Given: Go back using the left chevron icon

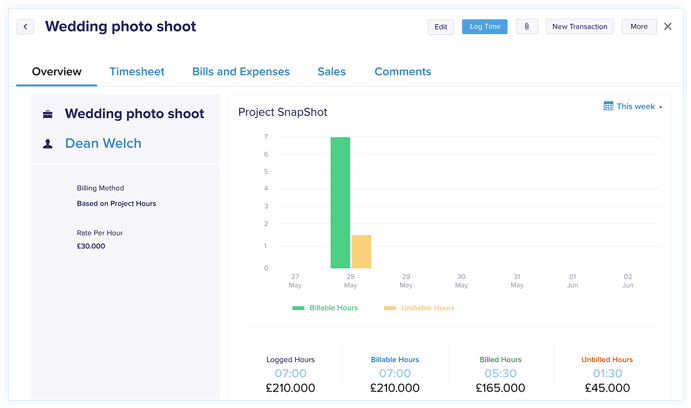Looking at the screenshot, I should click(26, 27).
